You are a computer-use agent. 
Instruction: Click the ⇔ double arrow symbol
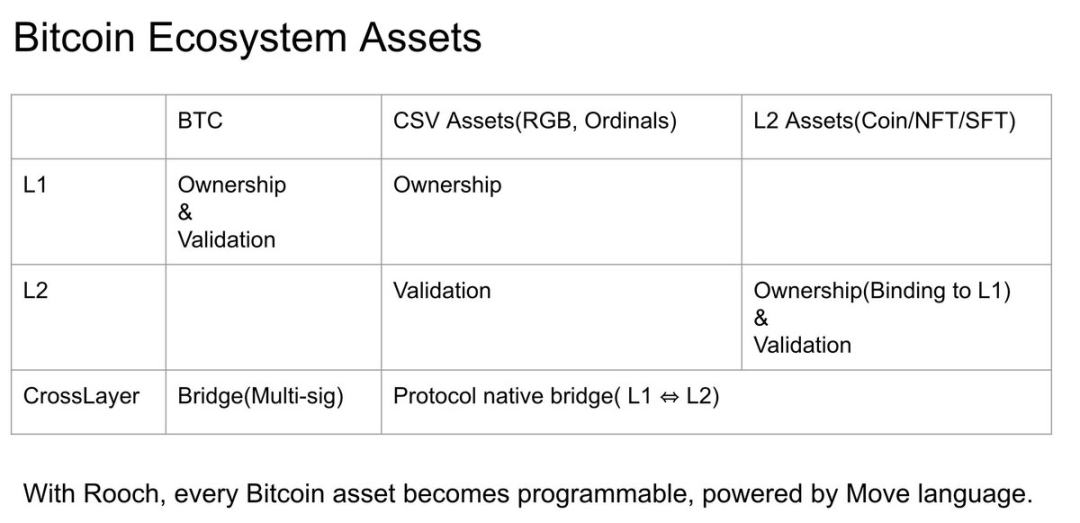(670, 397)
